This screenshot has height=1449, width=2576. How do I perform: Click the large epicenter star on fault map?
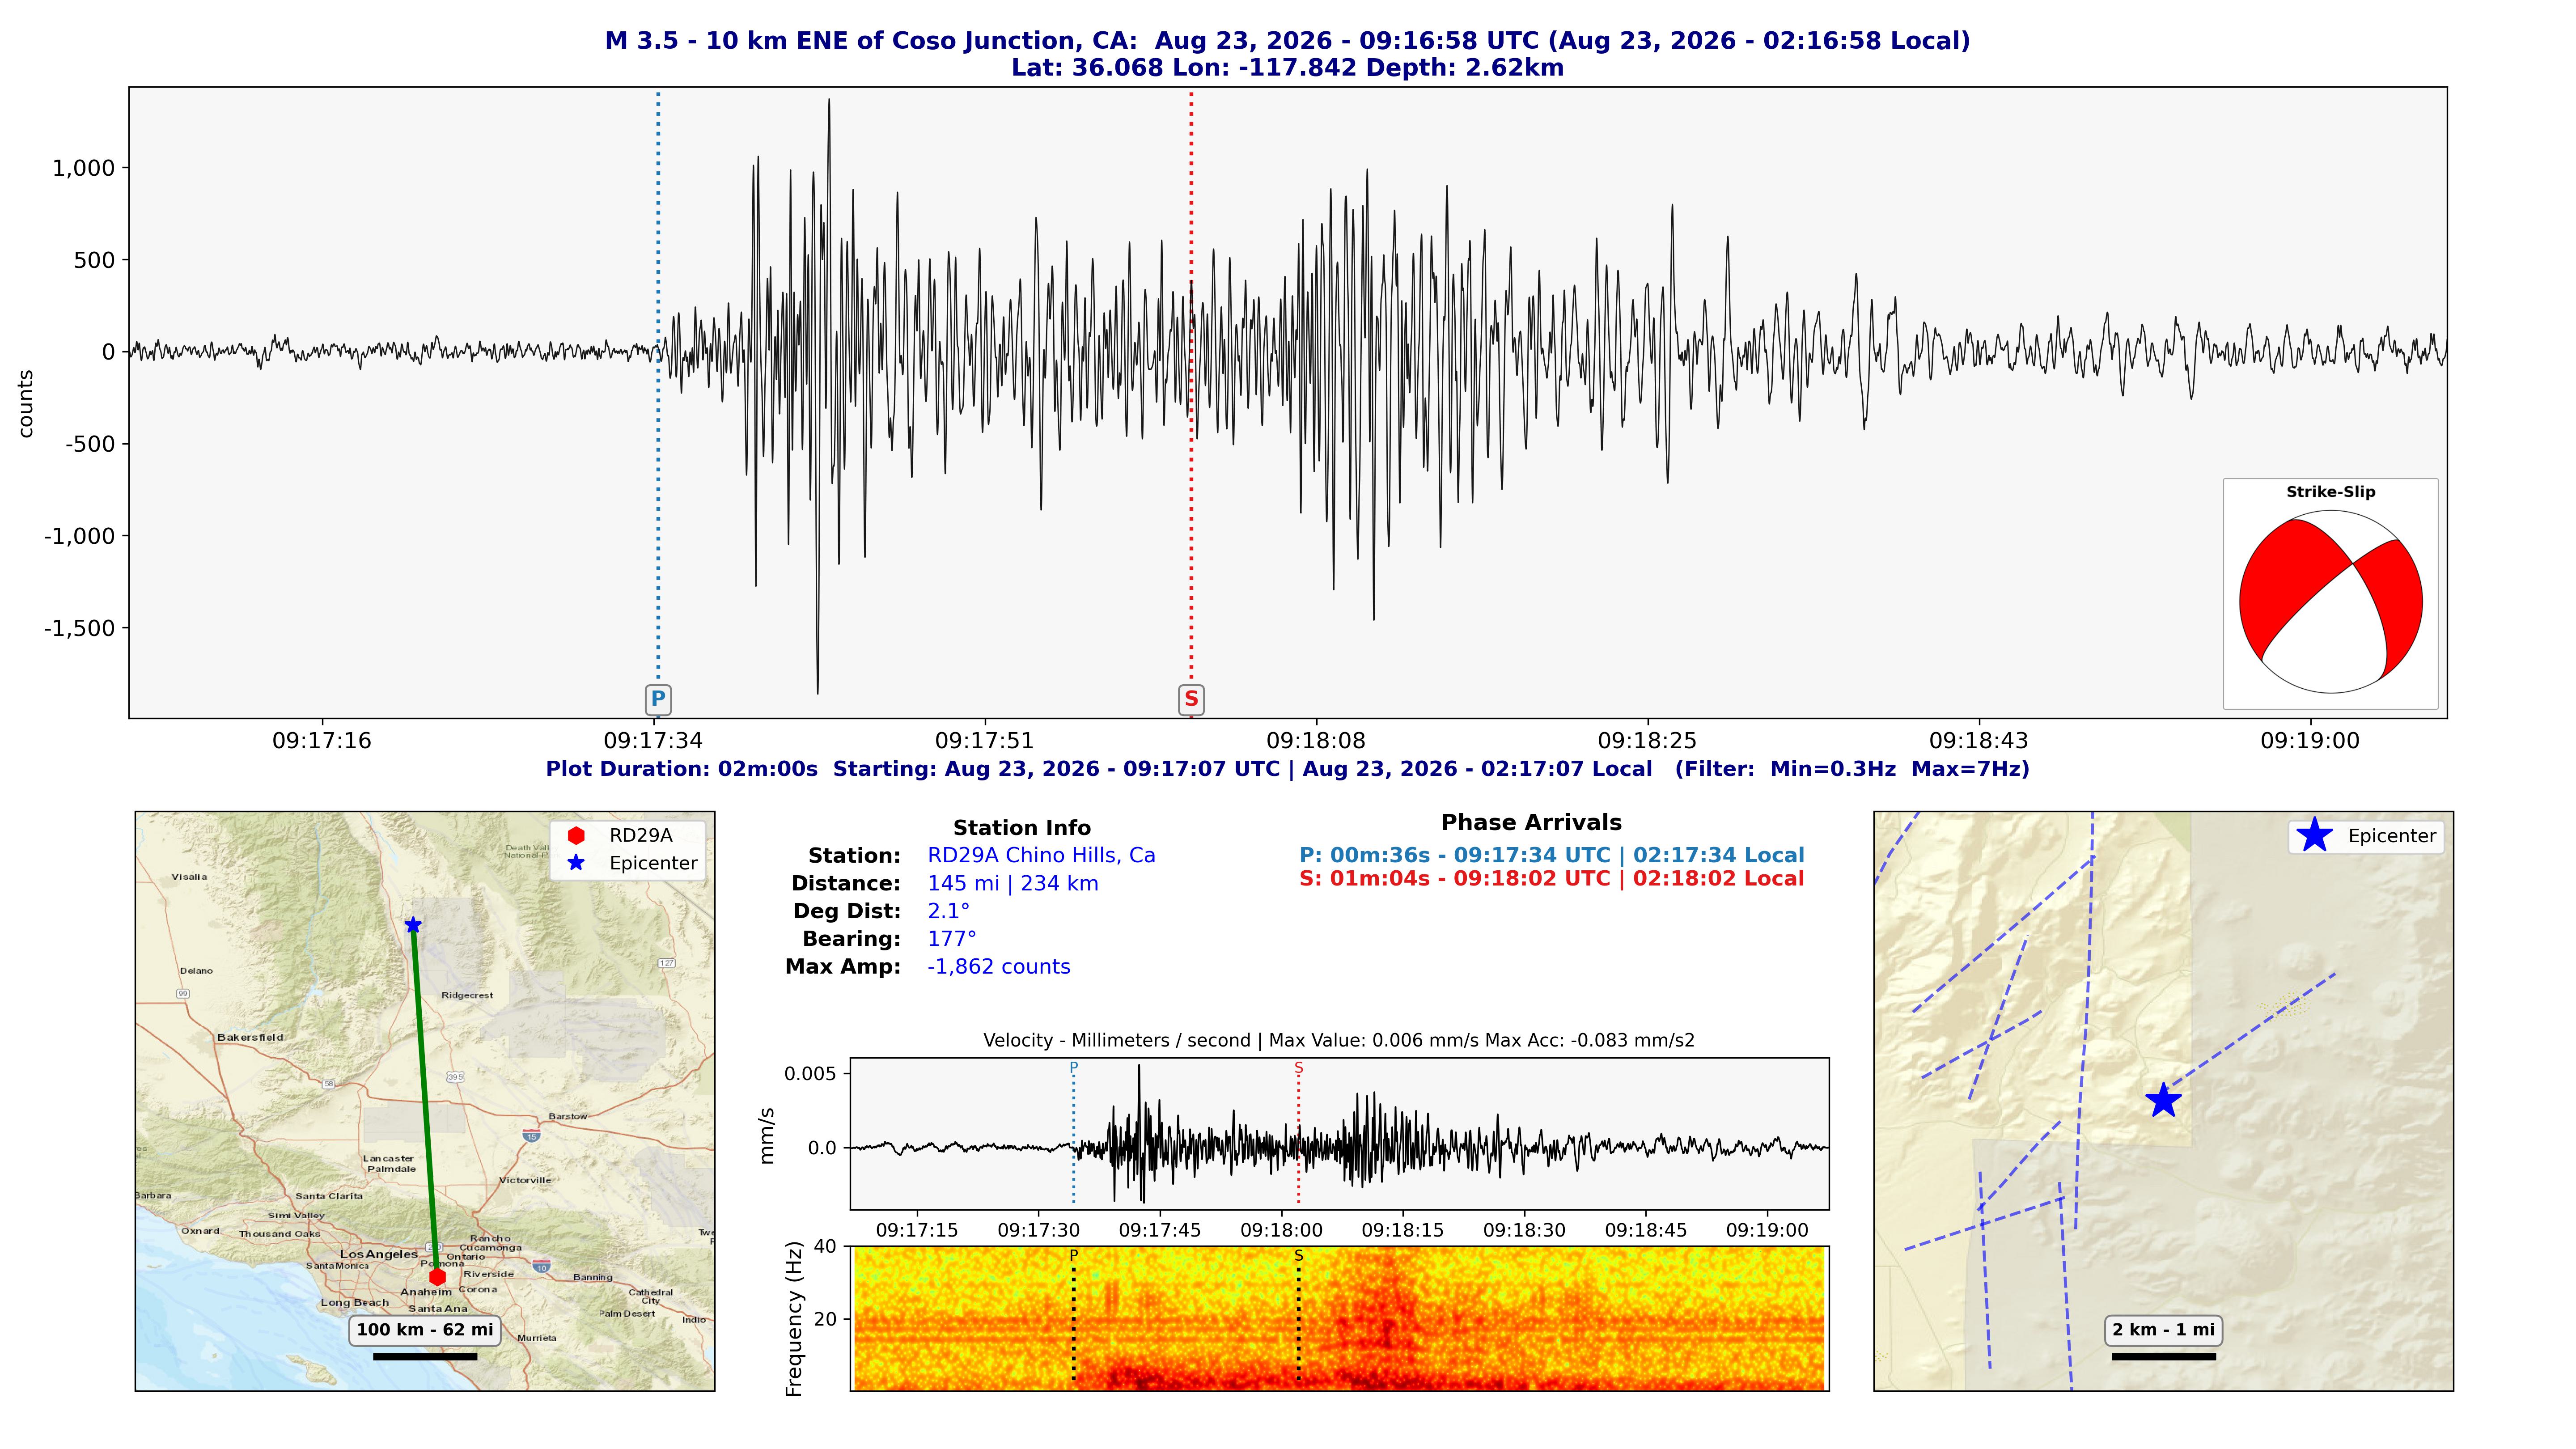[x=2163, y=1100]
